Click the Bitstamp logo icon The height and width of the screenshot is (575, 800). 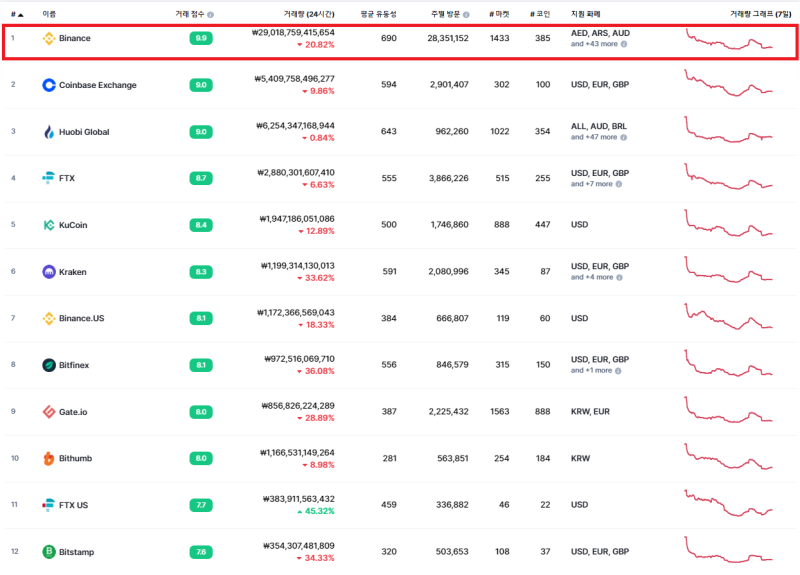48,552
